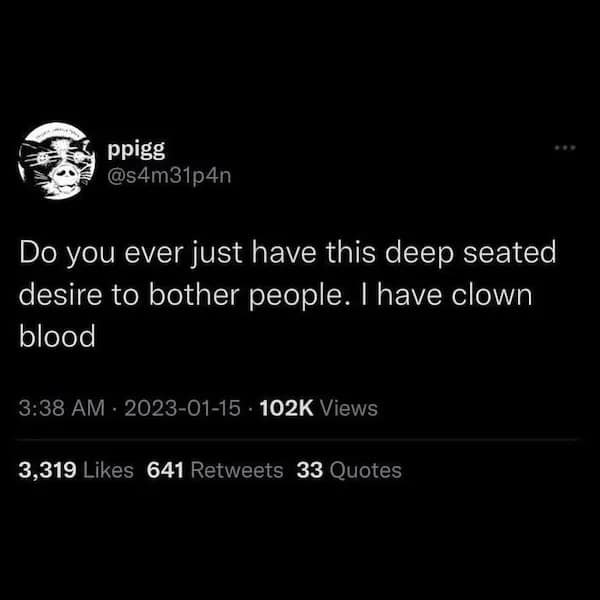The height and width of the screenshot is (600, 600).
Task: Open the Quotes list label
Action: pyautogui.click(x=365, y=470)
